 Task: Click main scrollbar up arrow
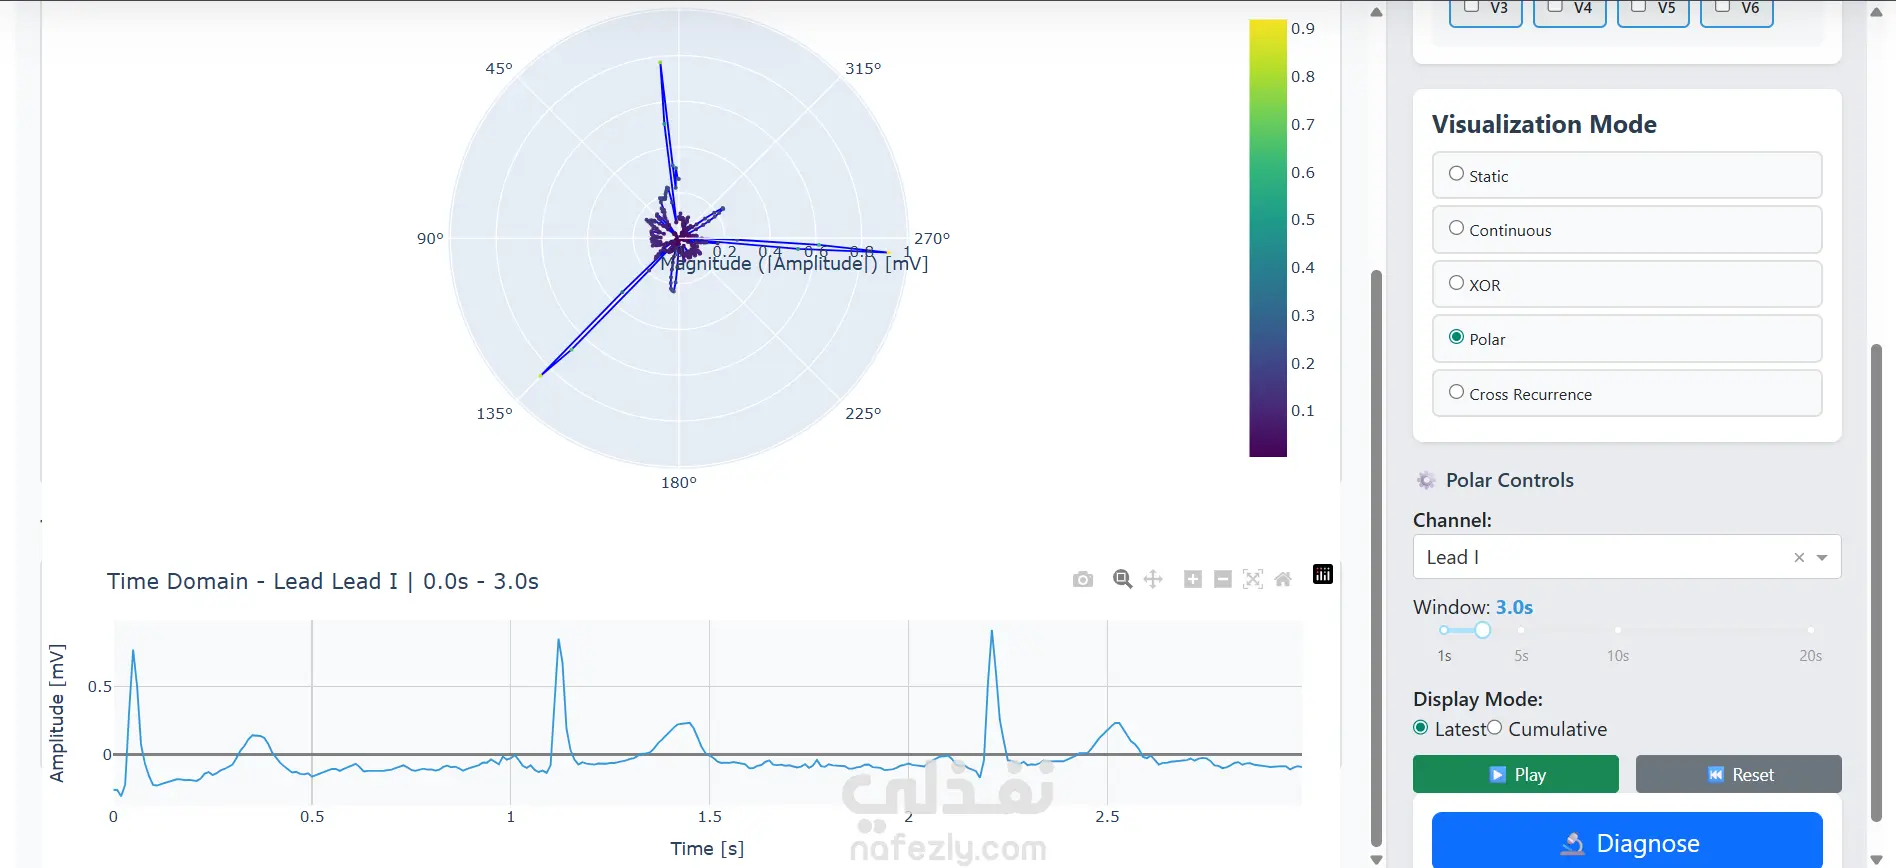(x=1376, y=12)
